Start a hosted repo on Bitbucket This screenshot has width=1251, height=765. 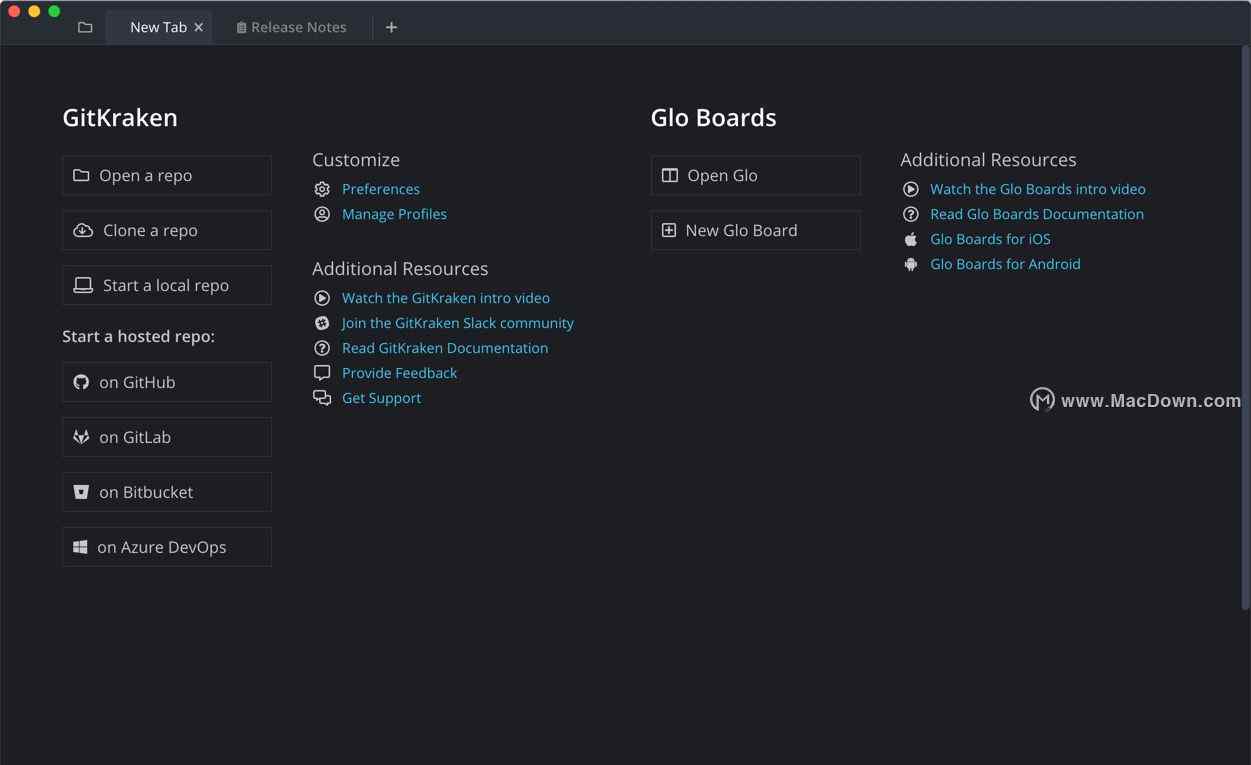click(x=167, y=492)
